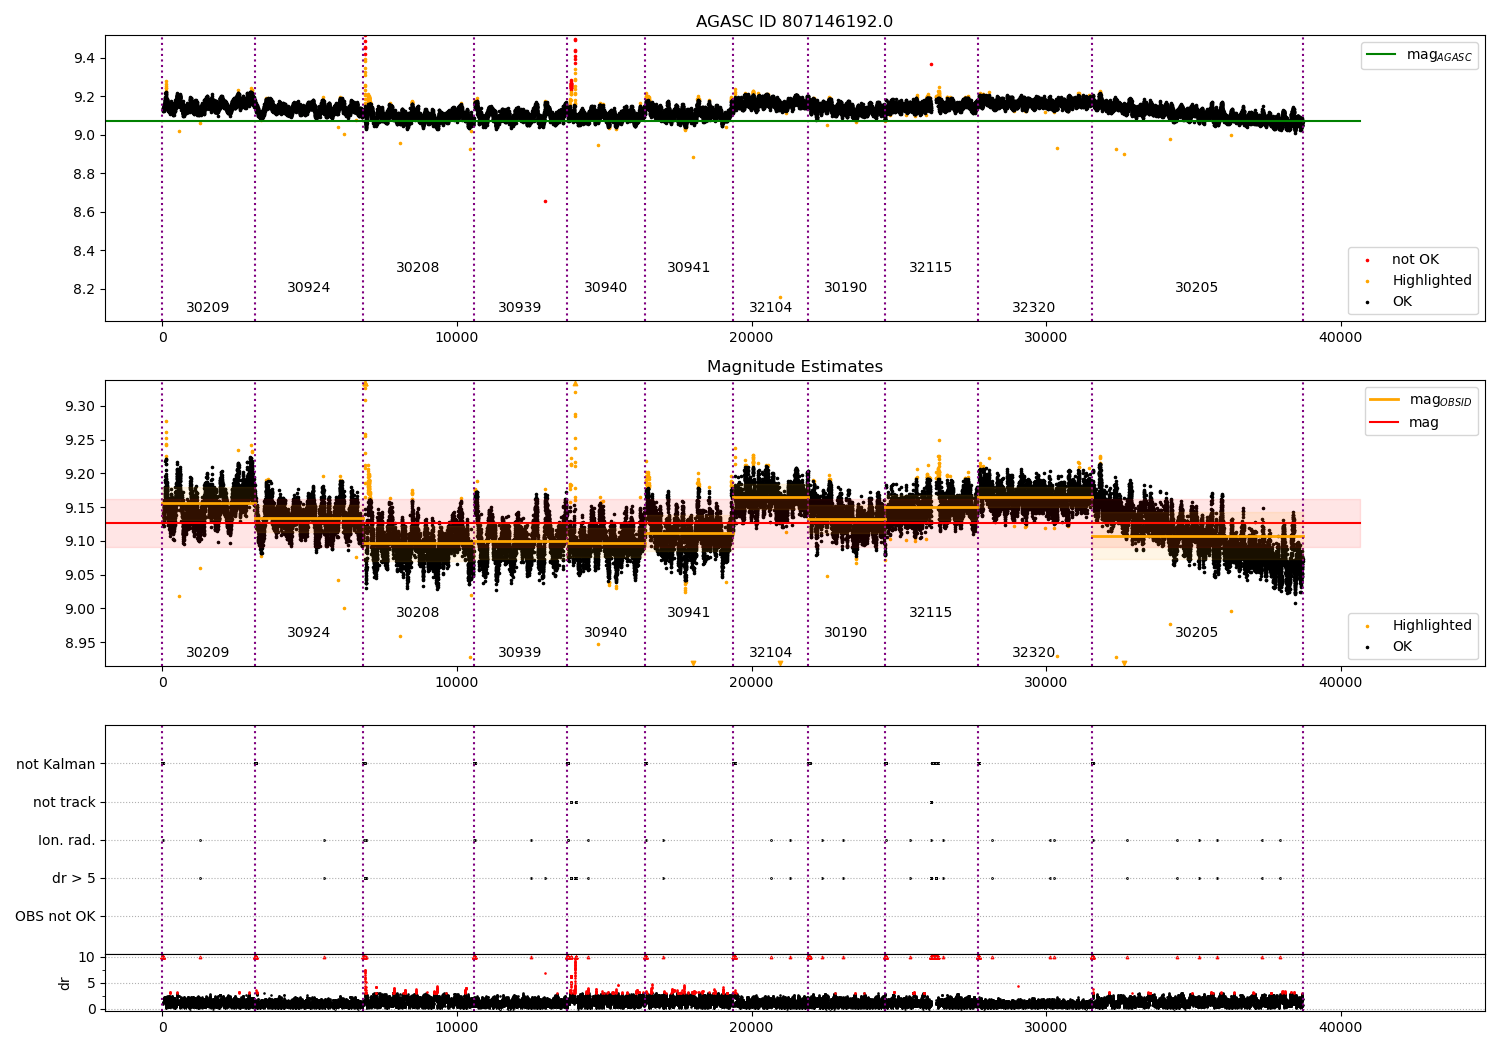Select observation label 30924 in top plot
The width and height of the screenshot is (1500, 1050).
pyautogui.click(x=309, y=288)
